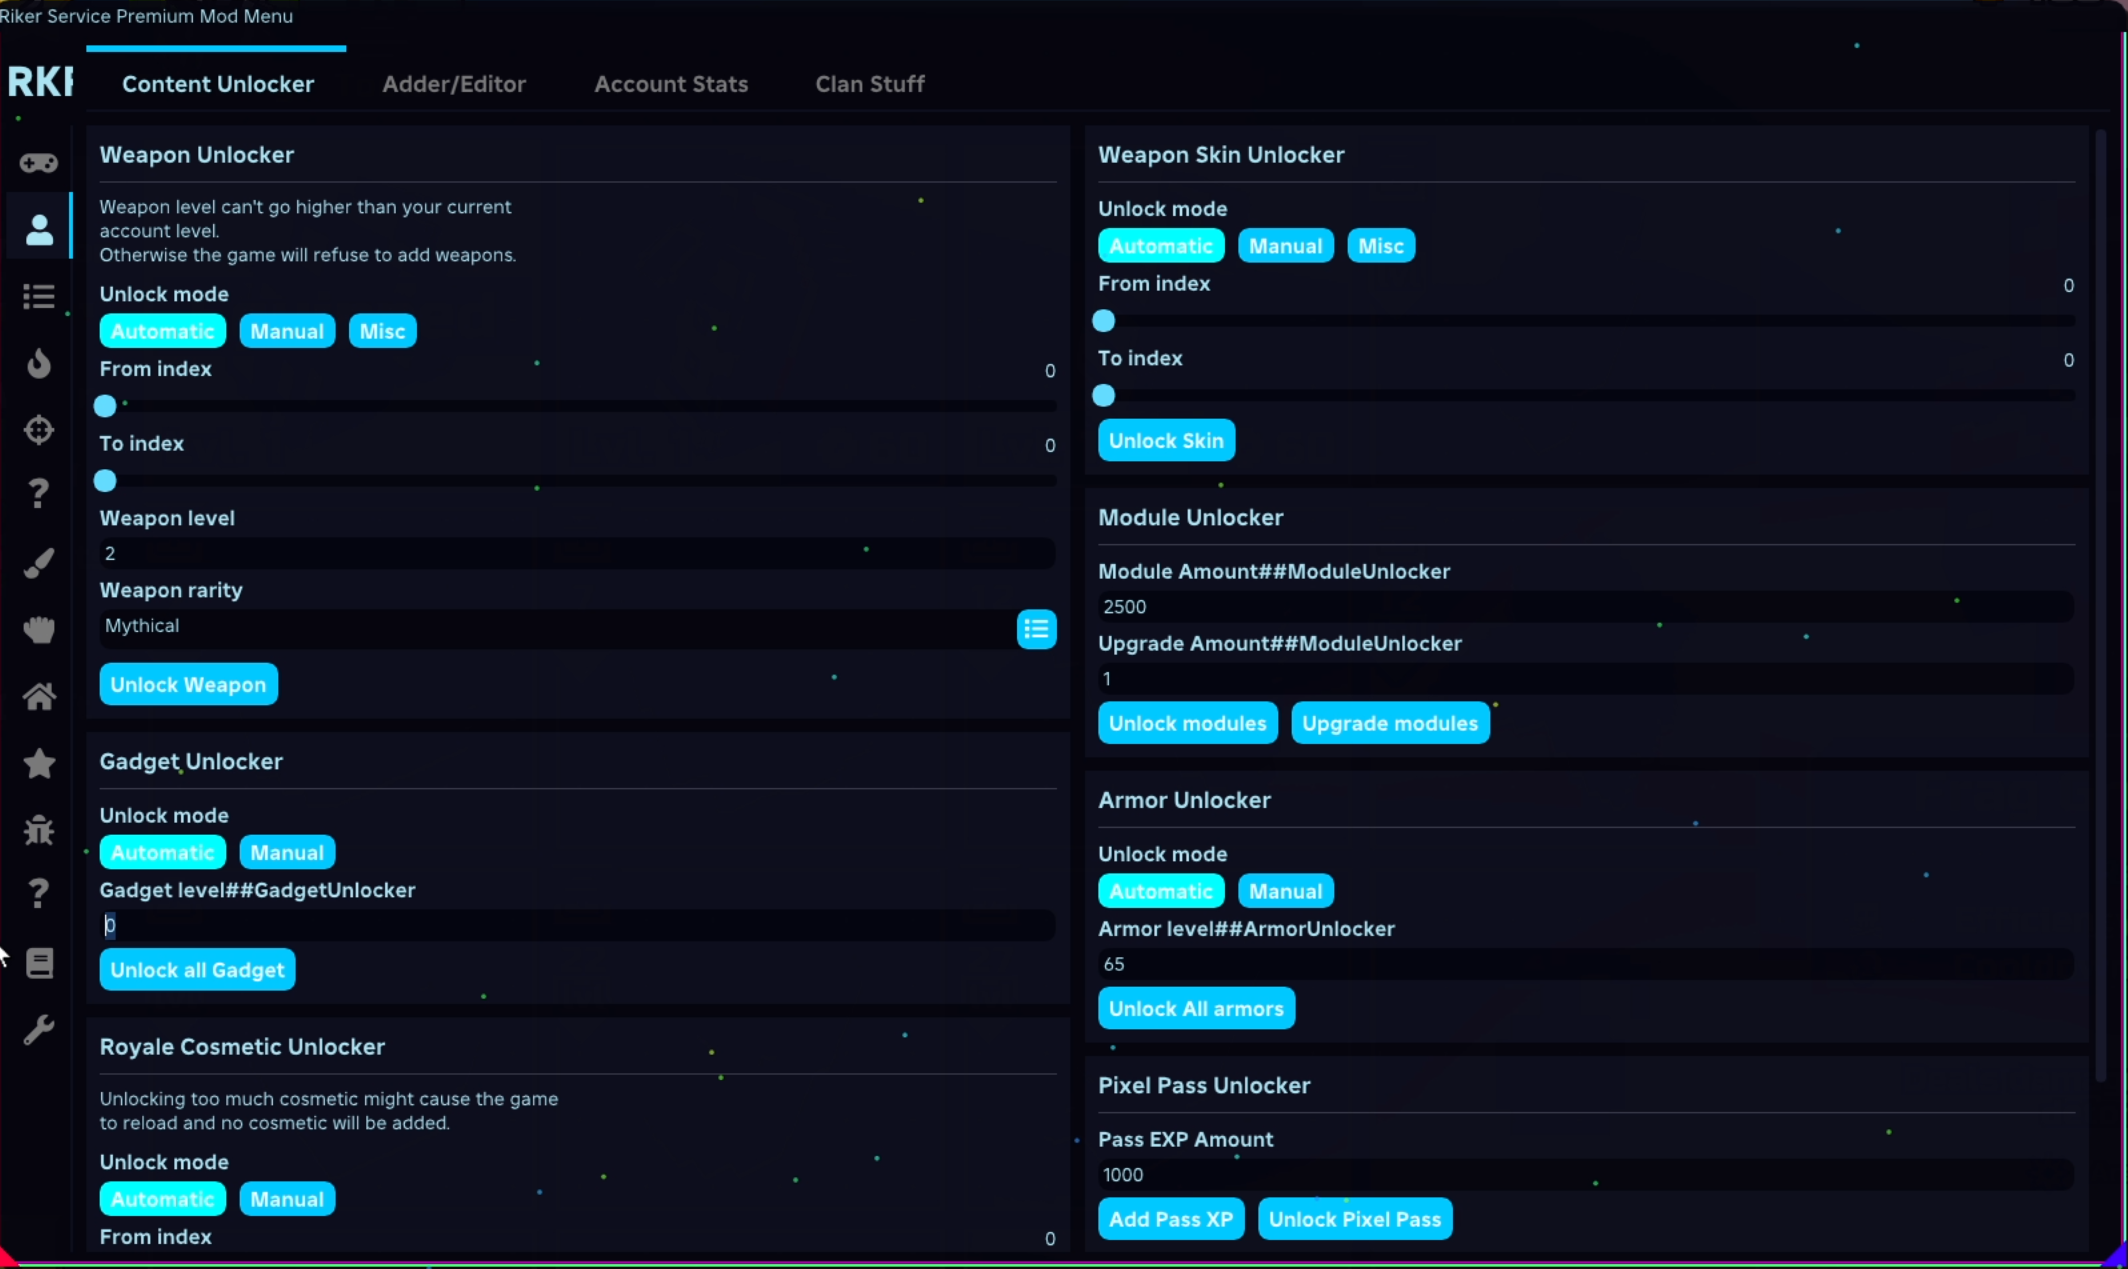
Task: Switch Armor Unlocker mode to Manual
Action: [1285, 891]
